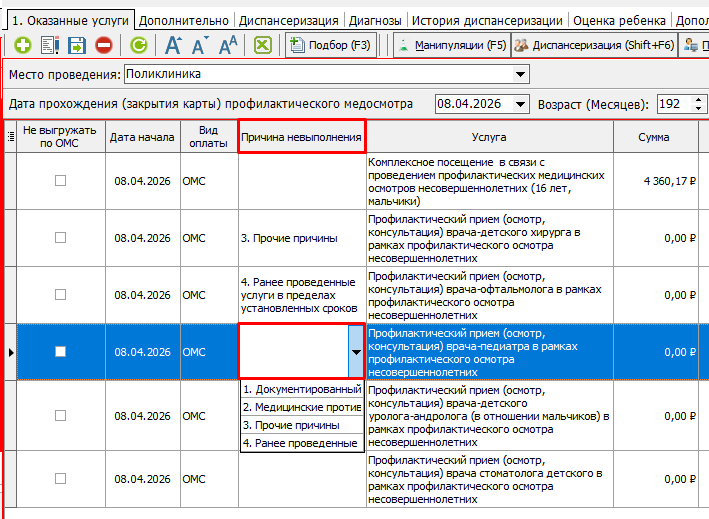Select '3. Прочие причины' from dropdown list
Screen dimensions: 709x519
tap(289, 425)
